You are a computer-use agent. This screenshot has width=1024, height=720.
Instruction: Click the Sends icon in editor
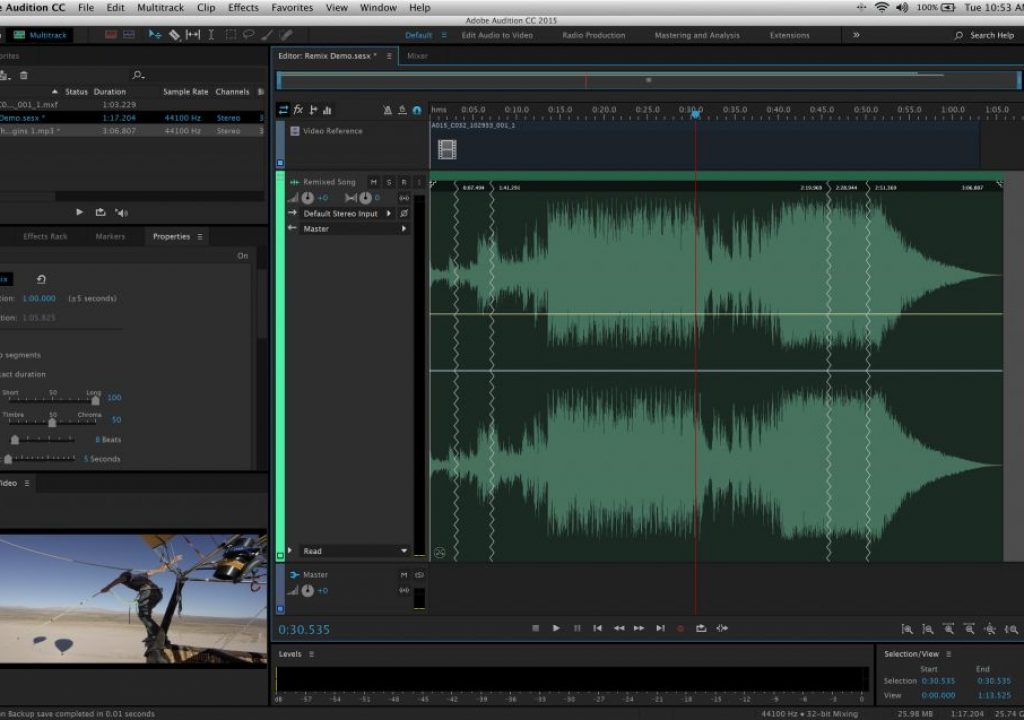pos(313,110)
